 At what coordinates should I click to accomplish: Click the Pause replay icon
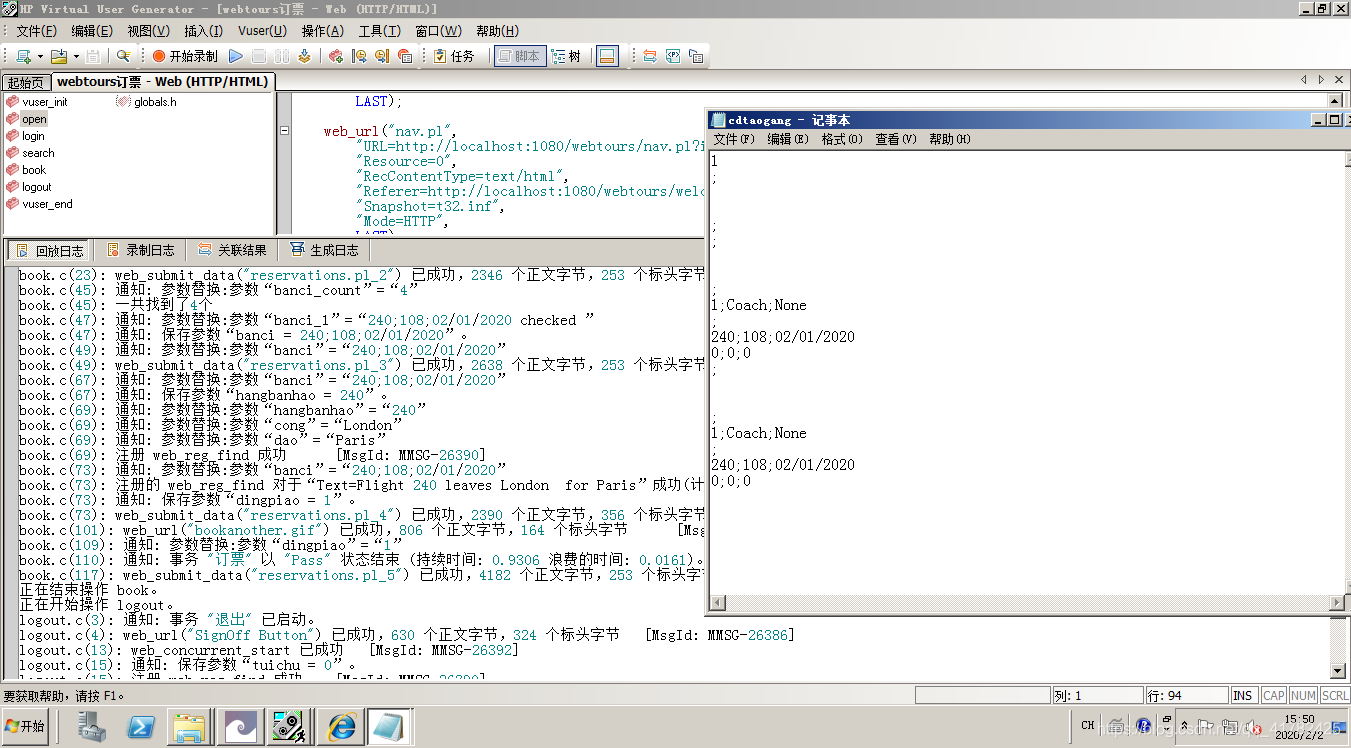[x=281, y=56]
